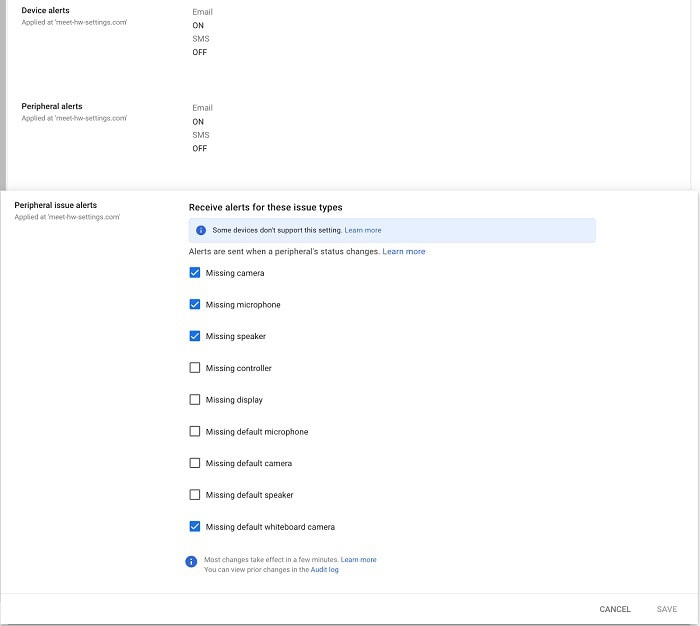This screenshot has width=700, height=626.
Task: Expand the Peripheral alerts section
Action: [52, 106]
